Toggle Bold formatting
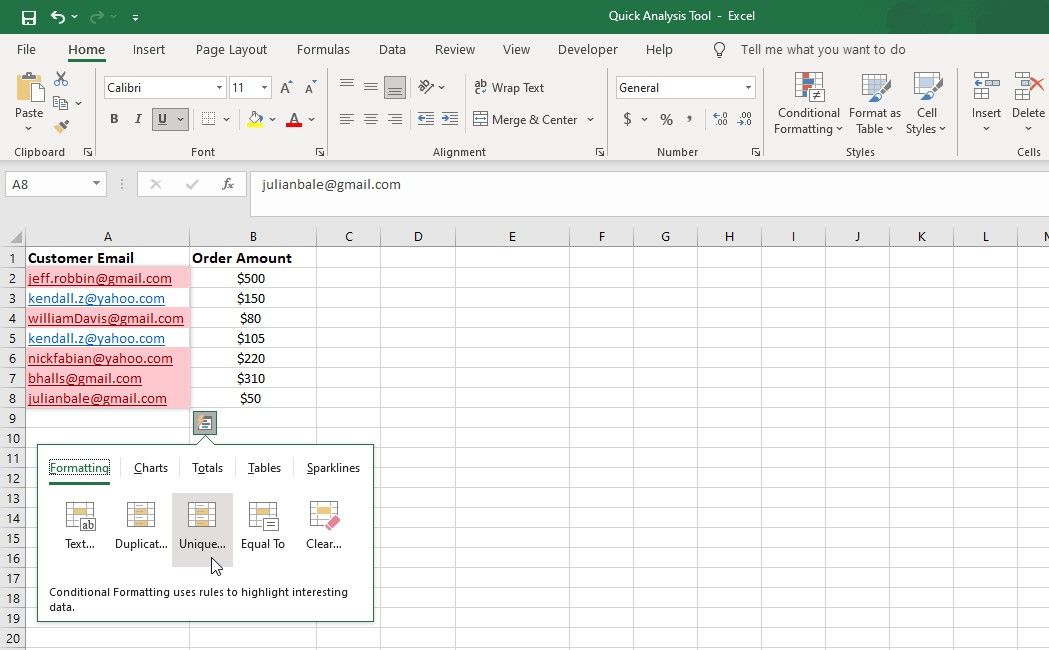This screenshot has height=650, width=1049. click(114, 120)
